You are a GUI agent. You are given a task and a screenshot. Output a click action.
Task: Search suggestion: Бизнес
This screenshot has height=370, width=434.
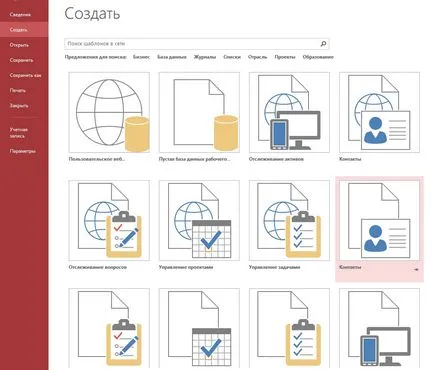click(141, 57)
